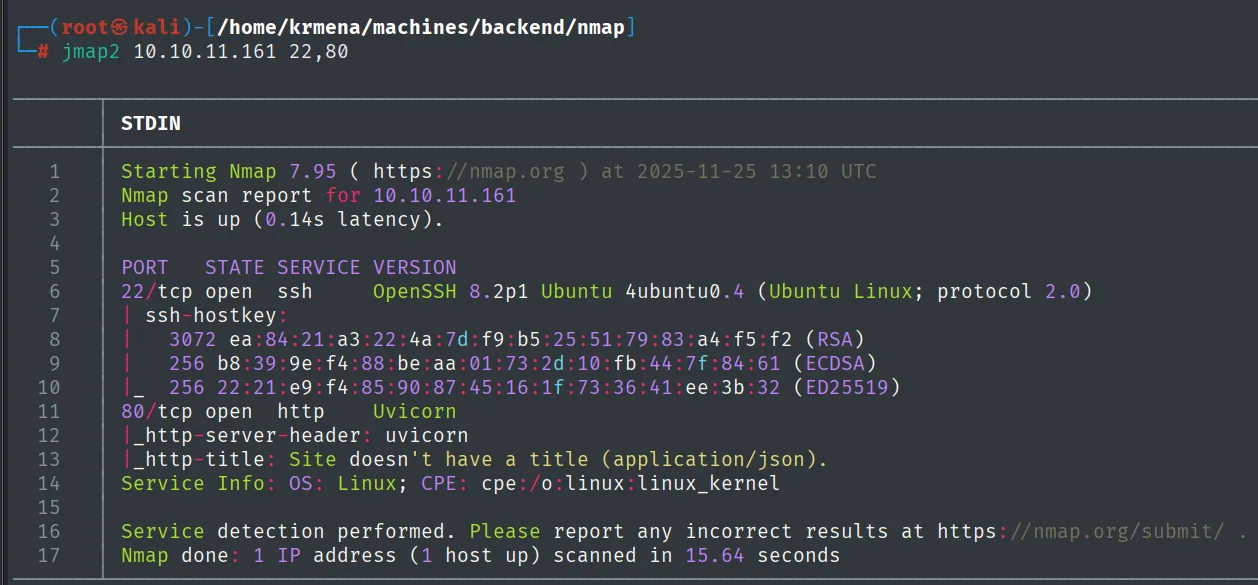1258x585 pixels.
Task: Click the SERVICE column header
Action: (x=319, y=267)
